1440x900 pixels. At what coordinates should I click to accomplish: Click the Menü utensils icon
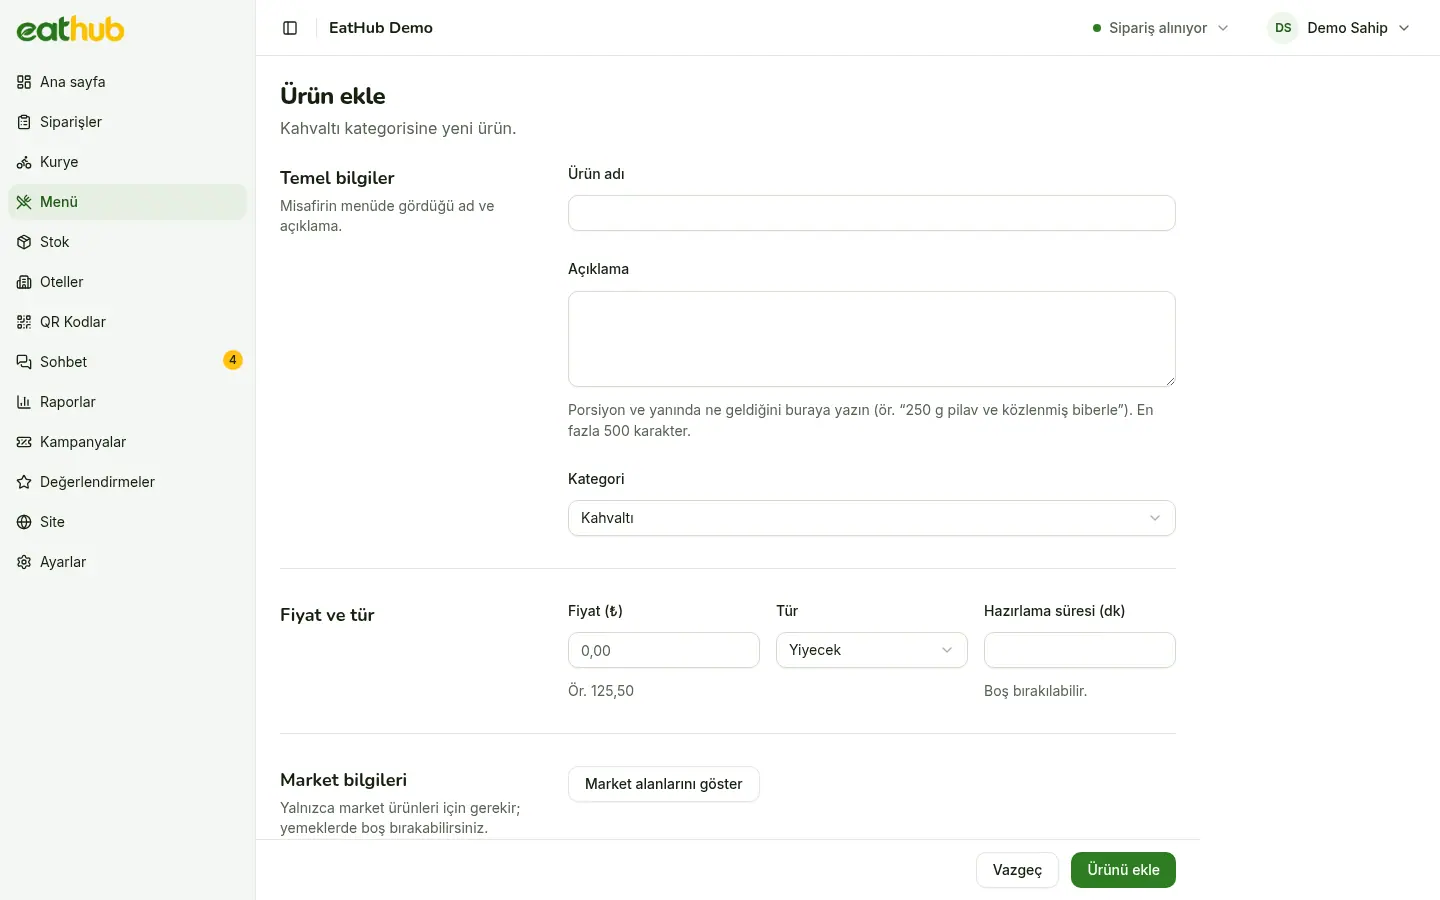pyautogui.click(x=24, y=202)
